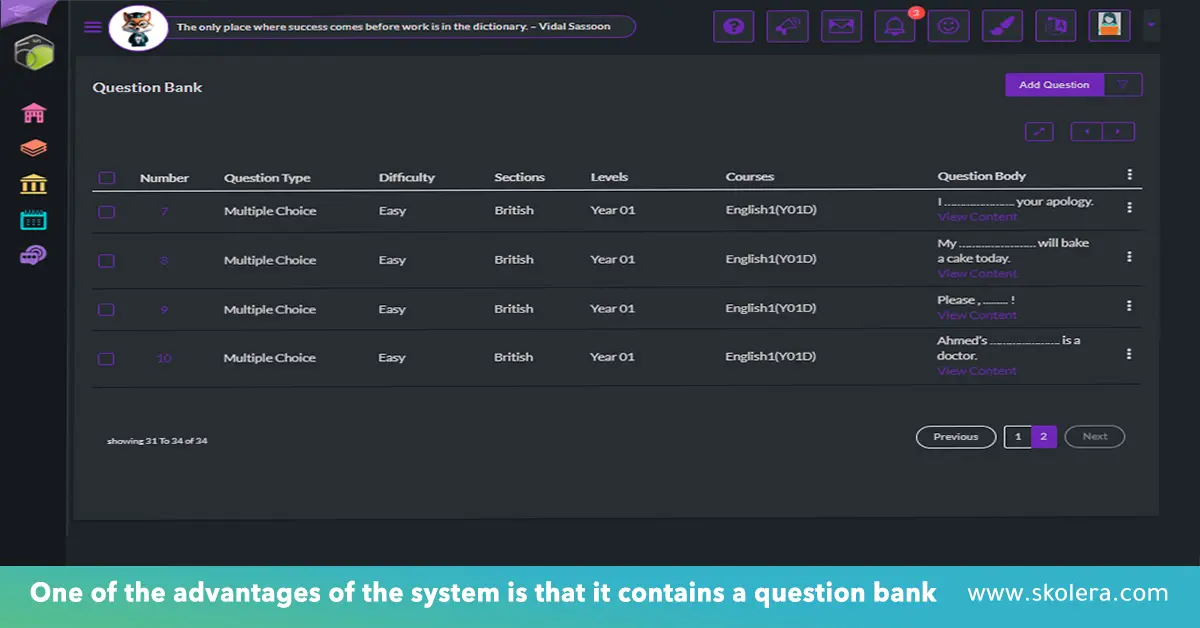Click the Add Question button

click(1054, 85)
